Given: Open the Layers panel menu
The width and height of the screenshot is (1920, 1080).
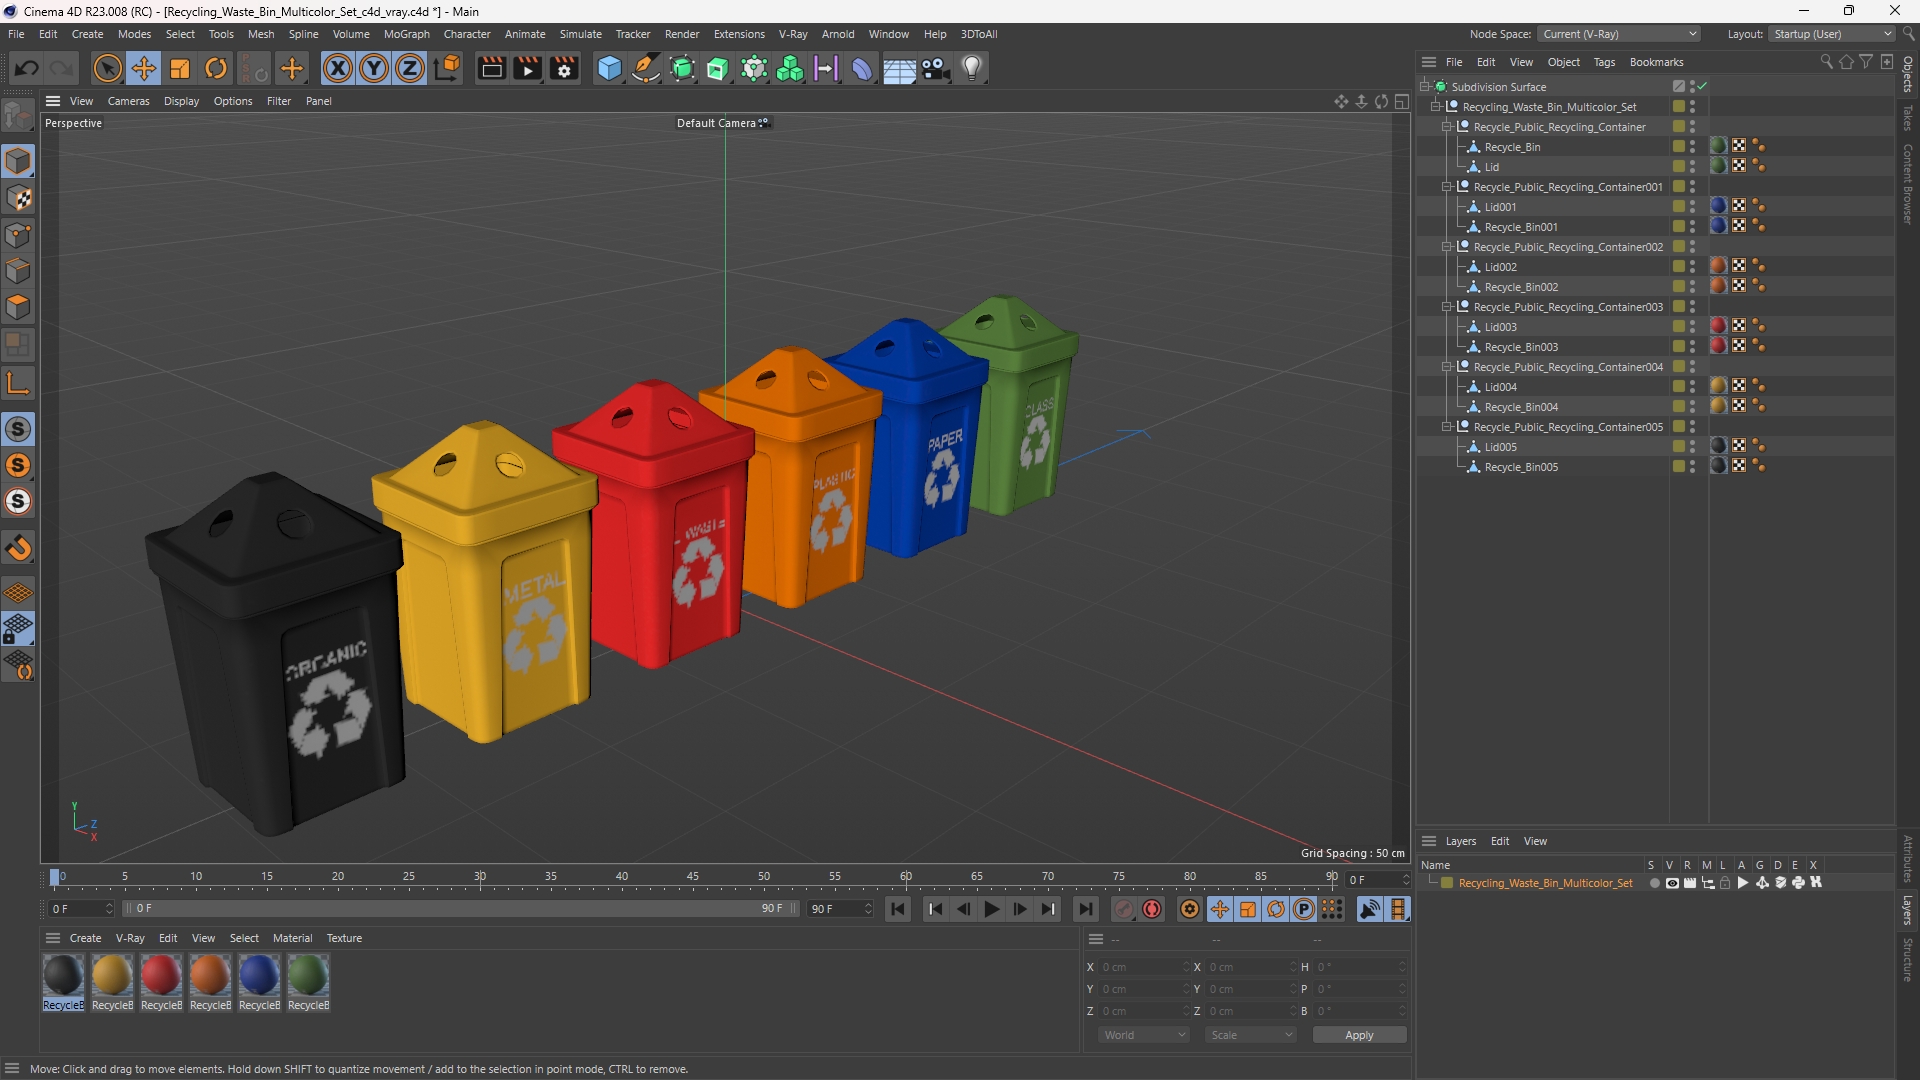Looking at the screenshot, I should [x=1460, y=841].
